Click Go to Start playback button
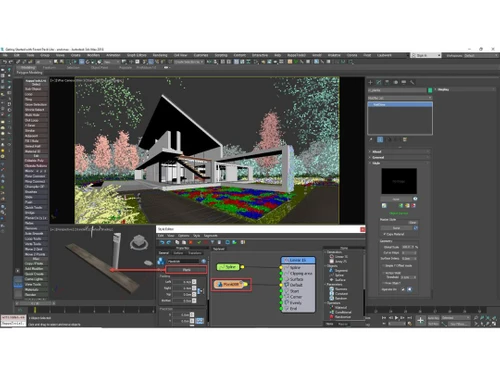Screen dimensions: 500x375 tap(384, 318)
